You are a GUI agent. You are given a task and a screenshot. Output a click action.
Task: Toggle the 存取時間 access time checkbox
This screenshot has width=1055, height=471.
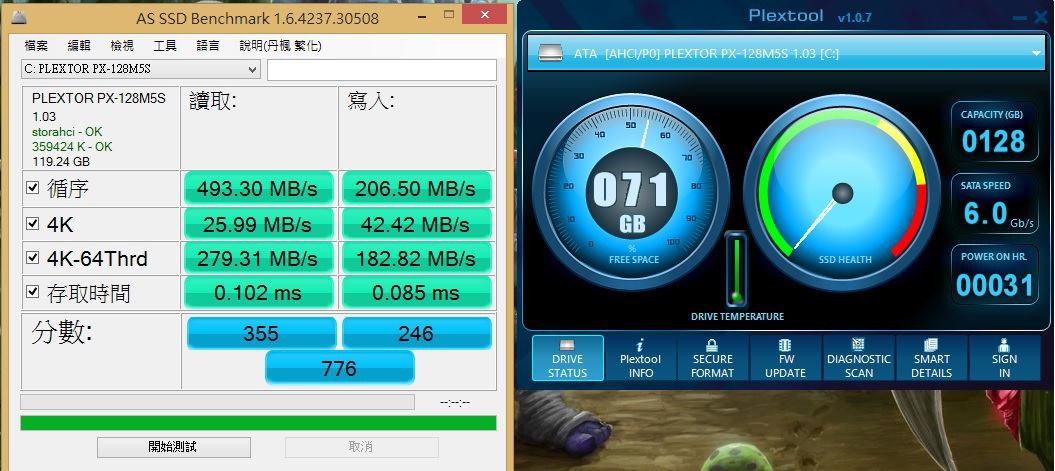(32, 291)
